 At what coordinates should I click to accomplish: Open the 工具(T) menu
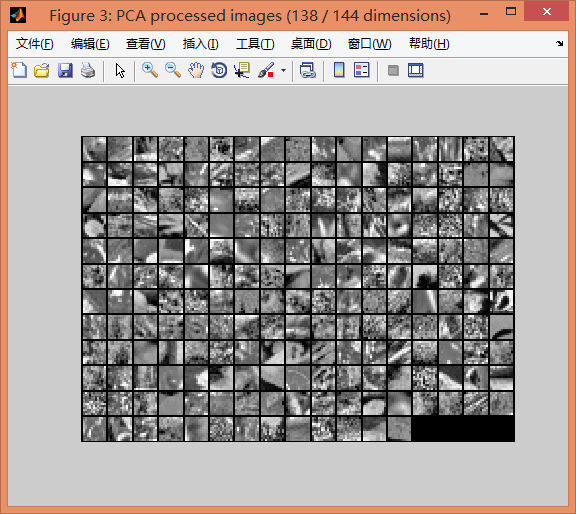tap(255, 44)
